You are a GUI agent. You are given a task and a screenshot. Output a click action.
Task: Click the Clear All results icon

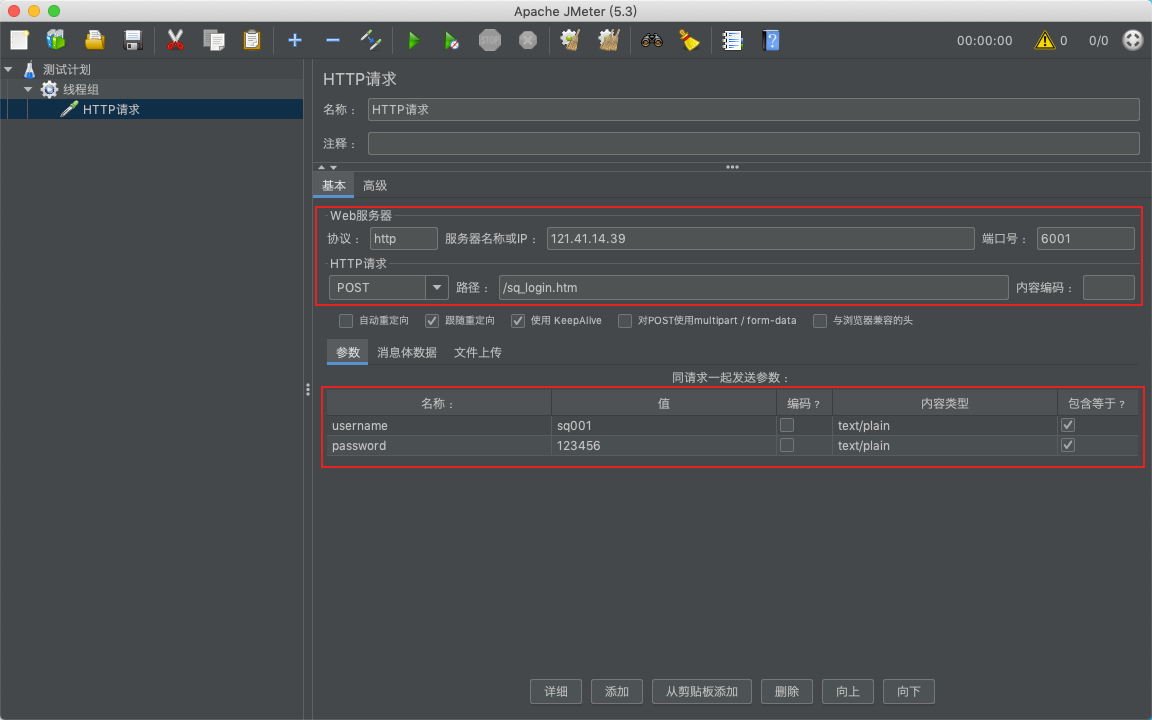pyautogui.click(x=608, y=40)
